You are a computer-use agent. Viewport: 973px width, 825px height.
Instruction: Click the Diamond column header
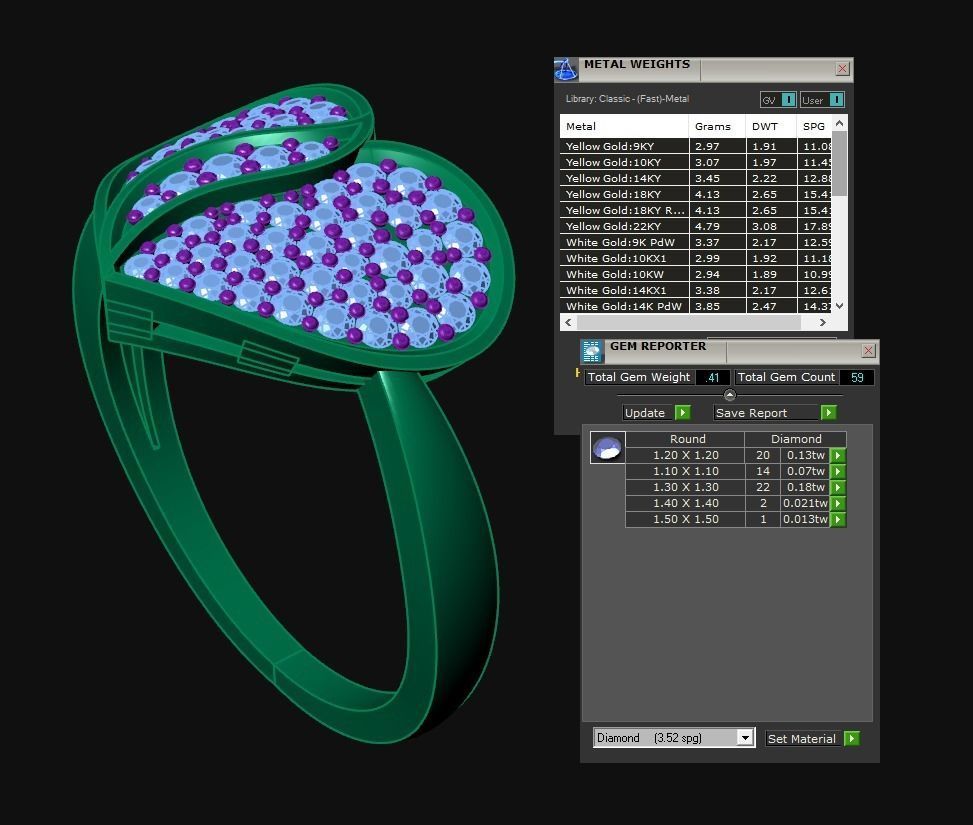[x=796, y=439]
